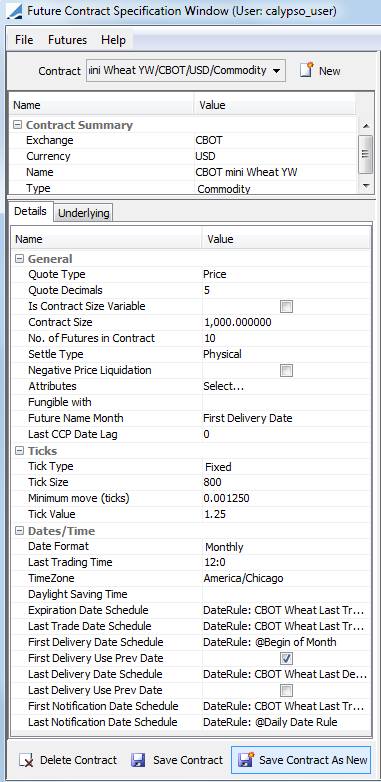Click the Delete Contract red X icon
This screenshot has height=782, width=381.
tap(26, 760)
